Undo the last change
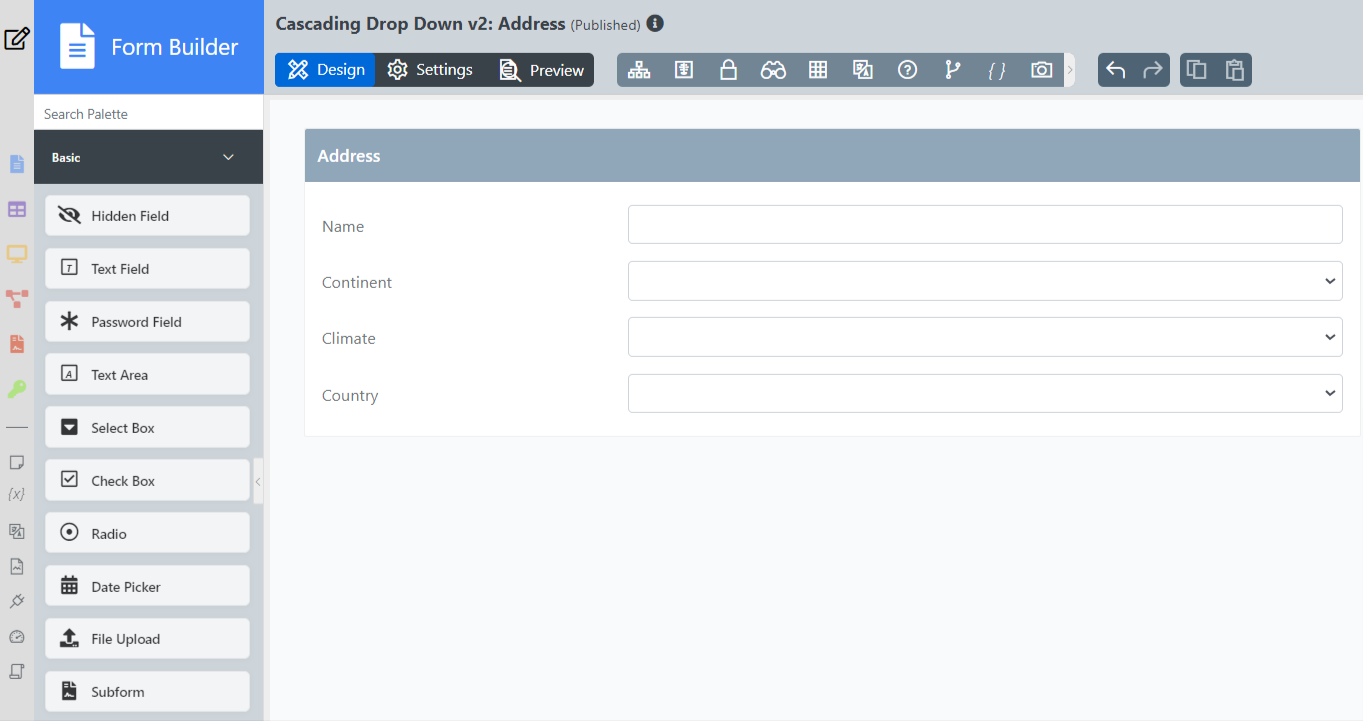Image resolution: width=1363 pixels, height=721 pixels. [x=1116, y=70]
